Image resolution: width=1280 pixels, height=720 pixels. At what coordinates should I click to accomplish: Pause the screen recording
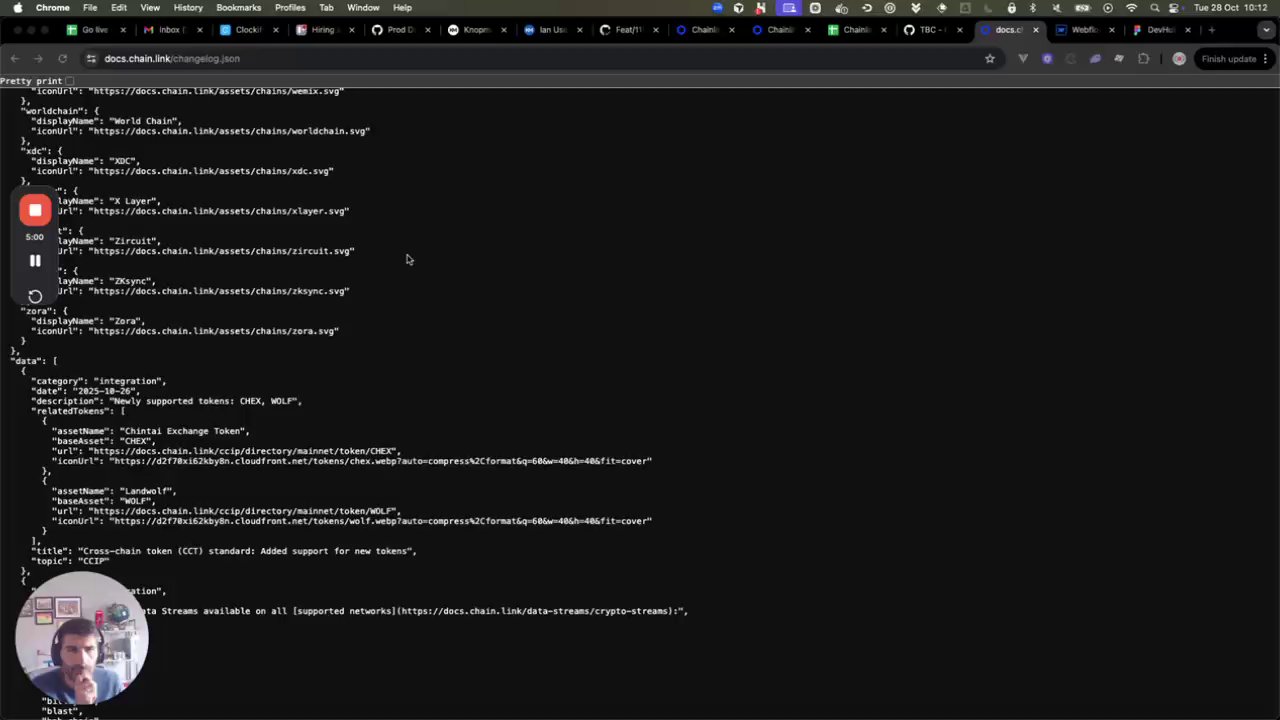(35, 260)
